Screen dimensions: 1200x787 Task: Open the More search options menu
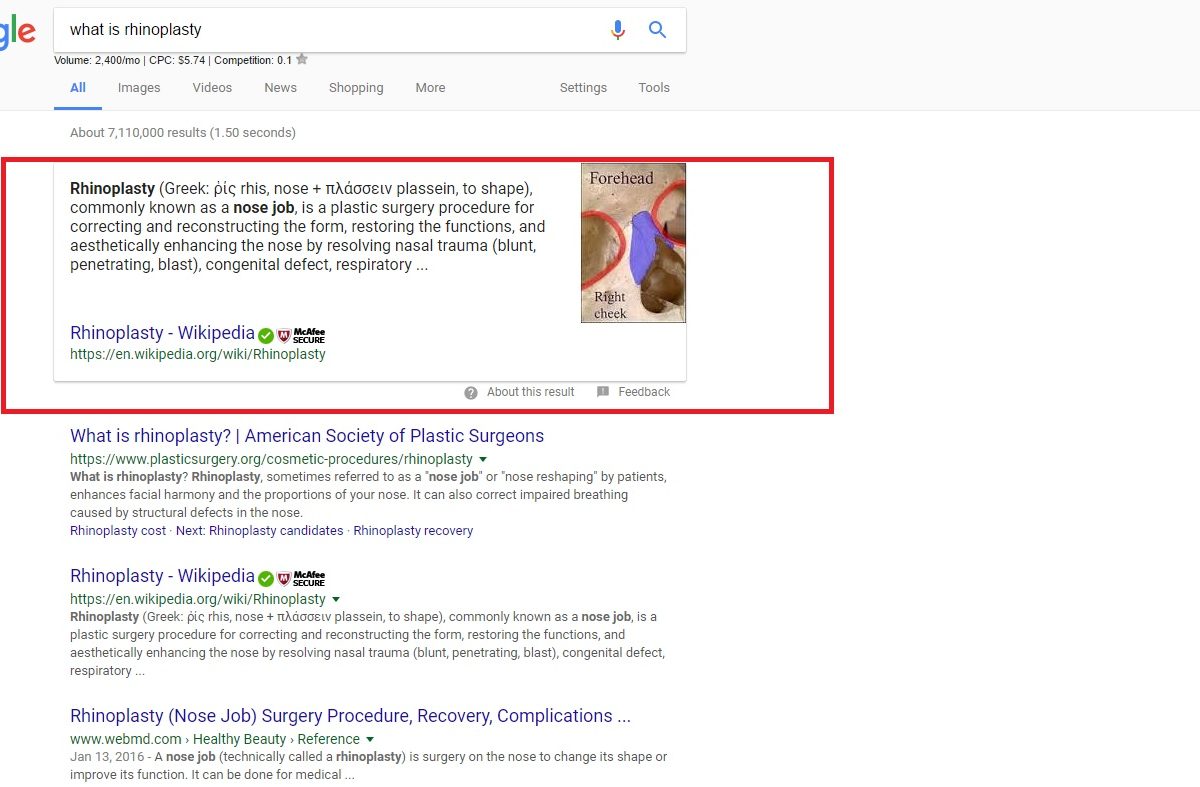point(430,88)
